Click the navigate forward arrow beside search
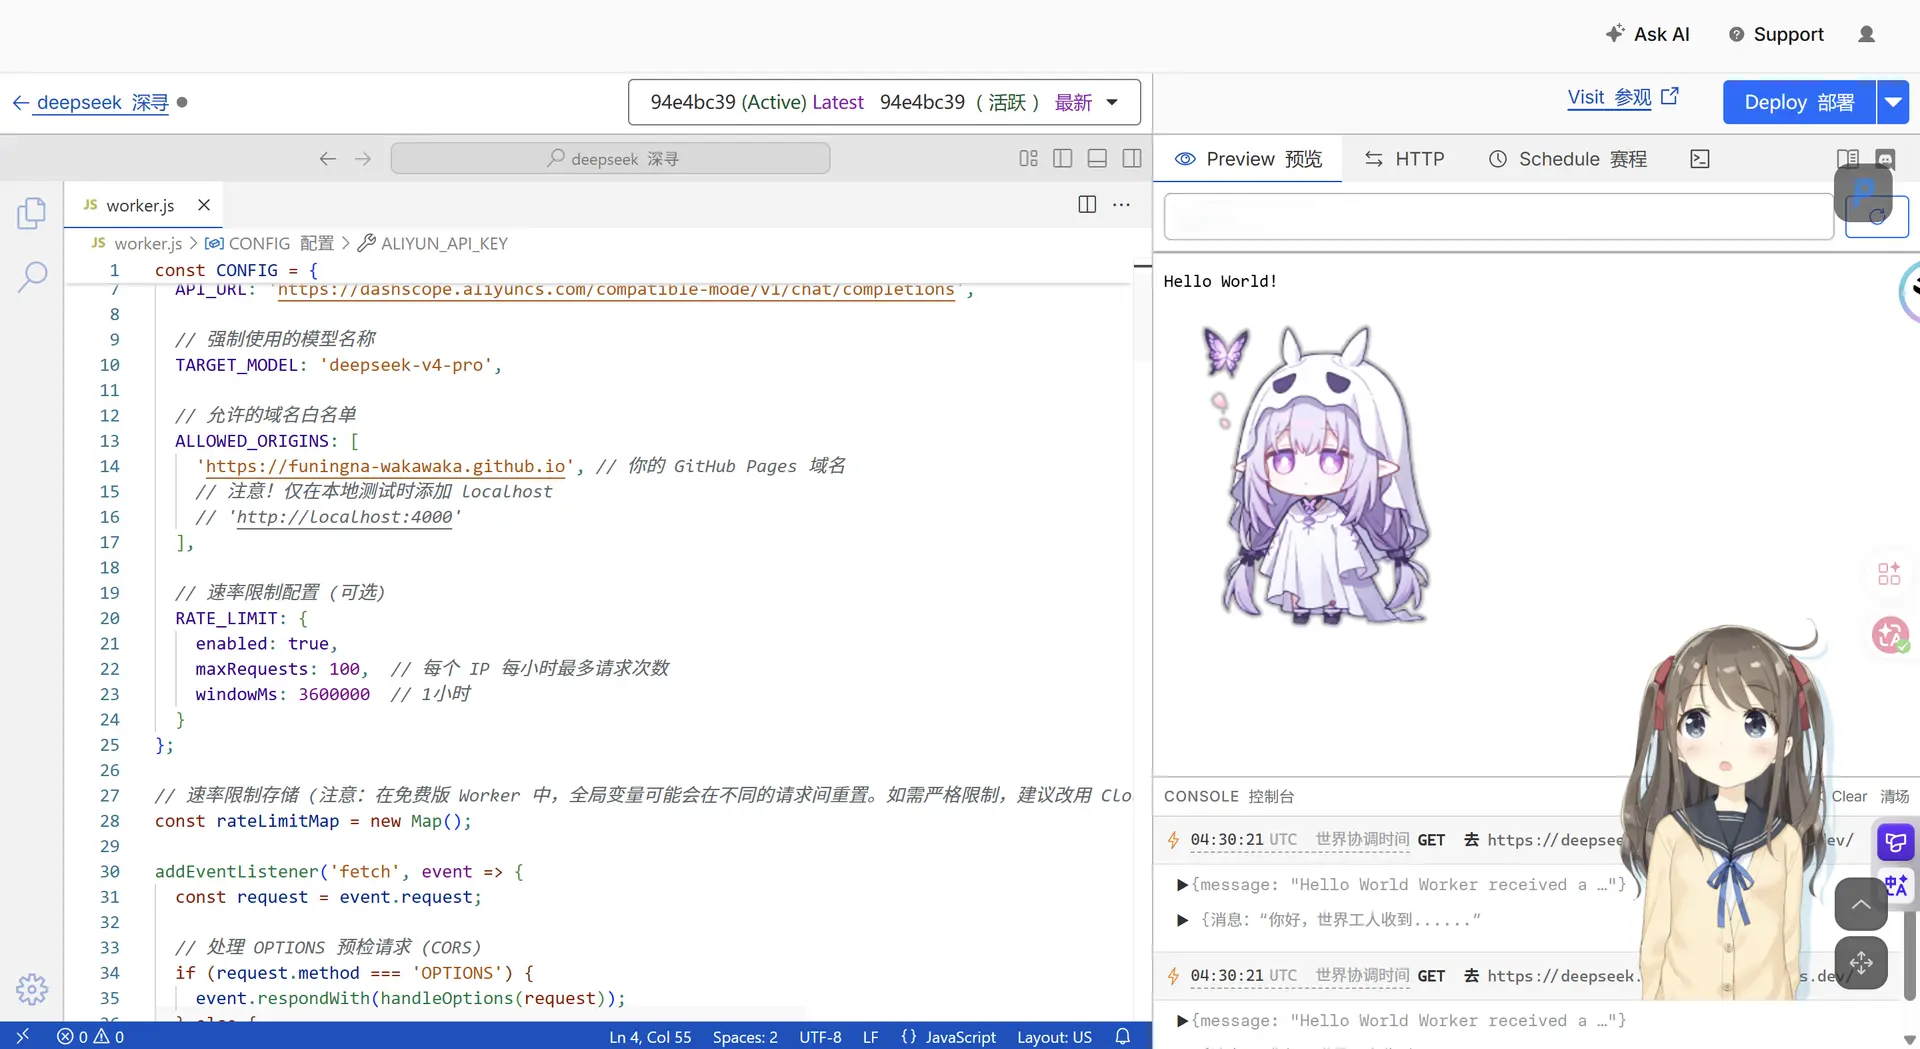1920x1049 pixels. (x=362, y=159)
